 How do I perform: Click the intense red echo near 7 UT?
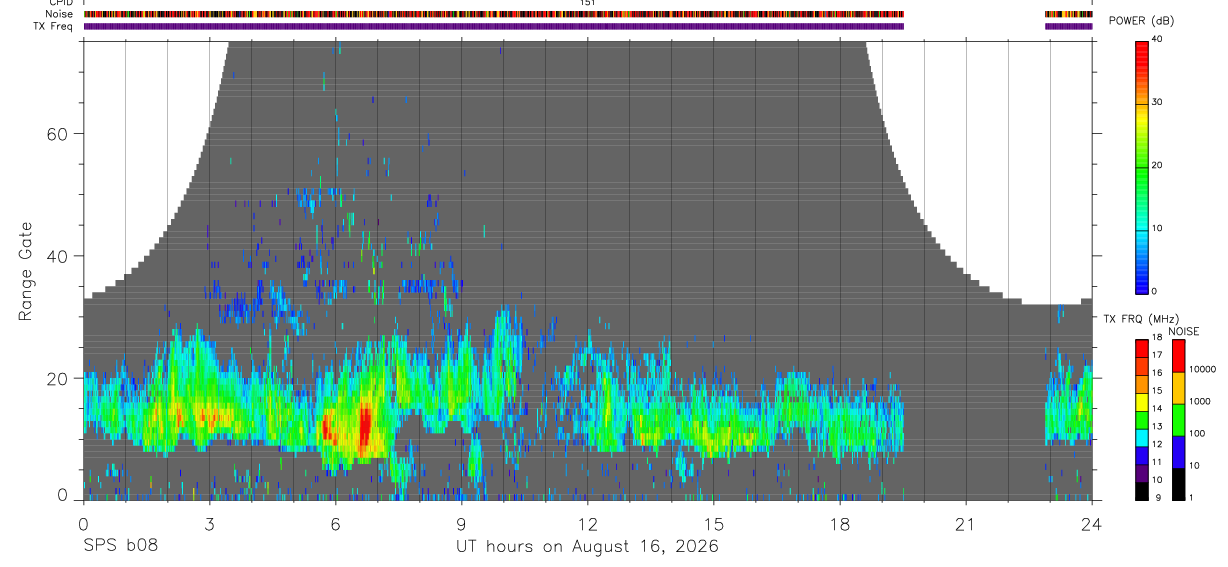point(365,428)
